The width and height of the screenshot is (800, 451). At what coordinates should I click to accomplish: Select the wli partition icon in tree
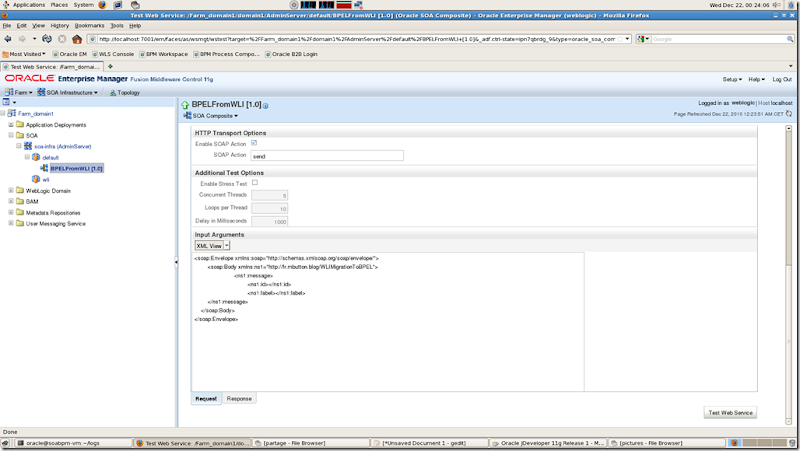36,179
